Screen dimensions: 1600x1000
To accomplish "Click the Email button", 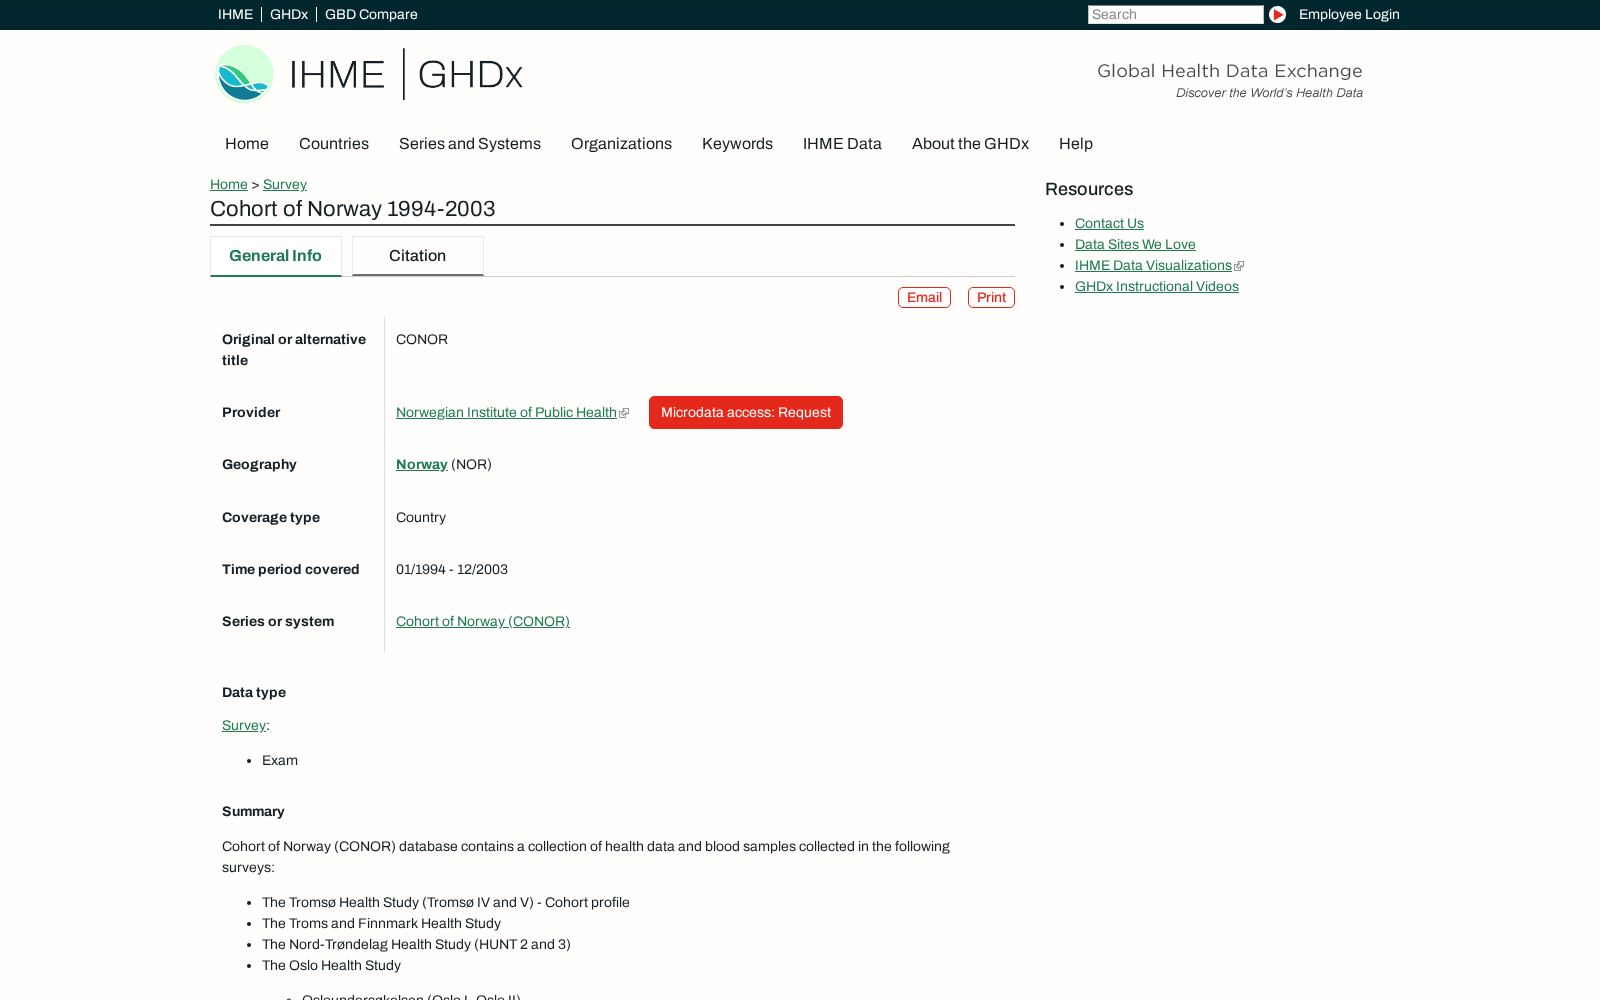I will pos(924,297).
